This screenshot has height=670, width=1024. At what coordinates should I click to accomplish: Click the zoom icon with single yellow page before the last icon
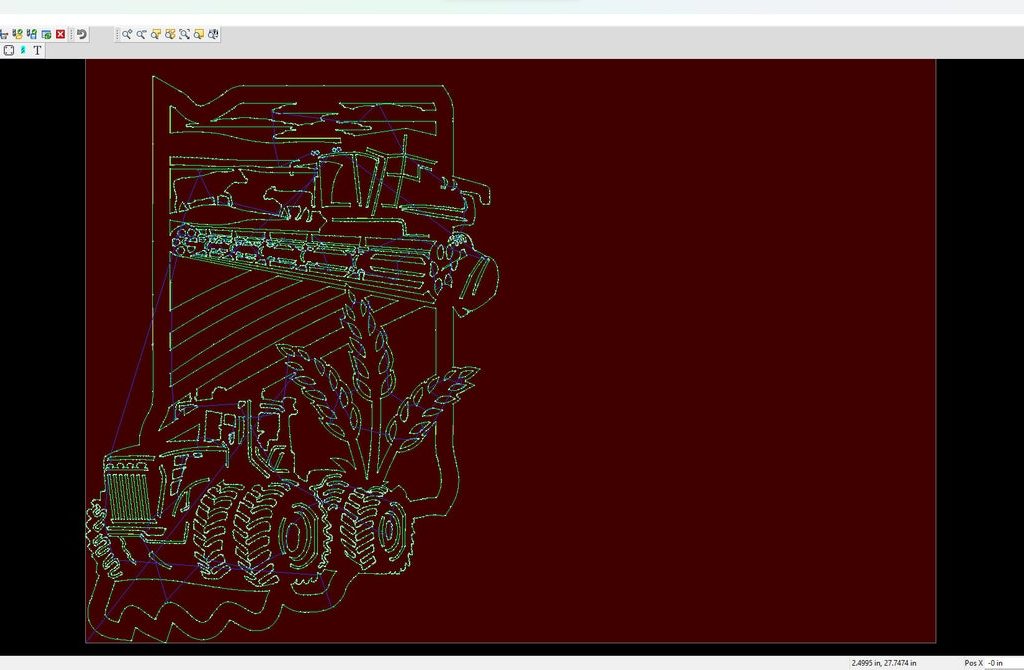point(200,34)
